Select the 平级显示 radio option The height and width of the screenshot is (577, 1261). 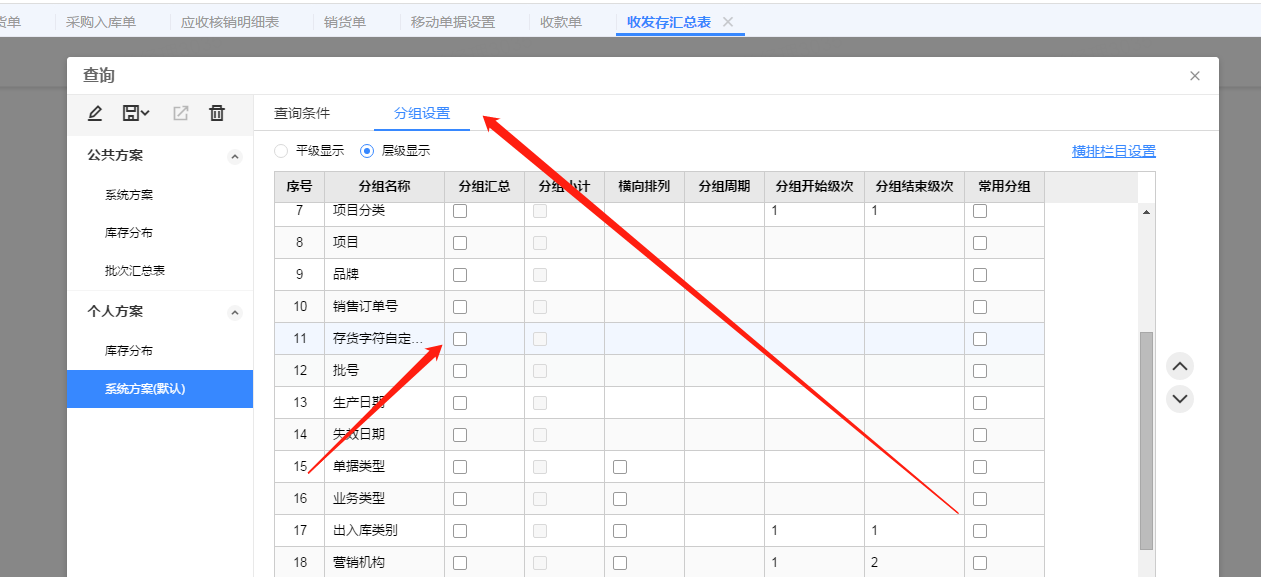pos(281,151)
